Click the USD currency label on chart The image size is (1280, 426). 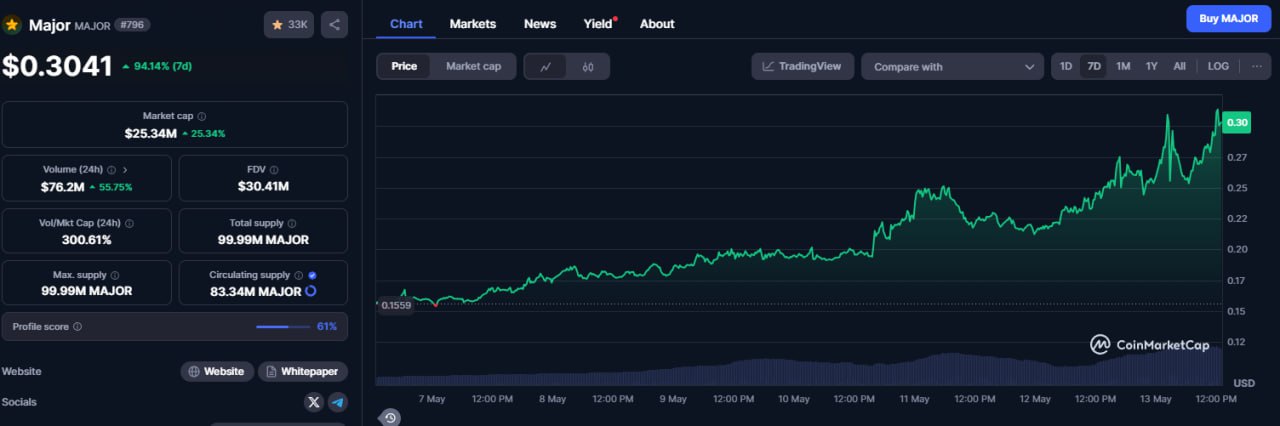click(1244, 383)
